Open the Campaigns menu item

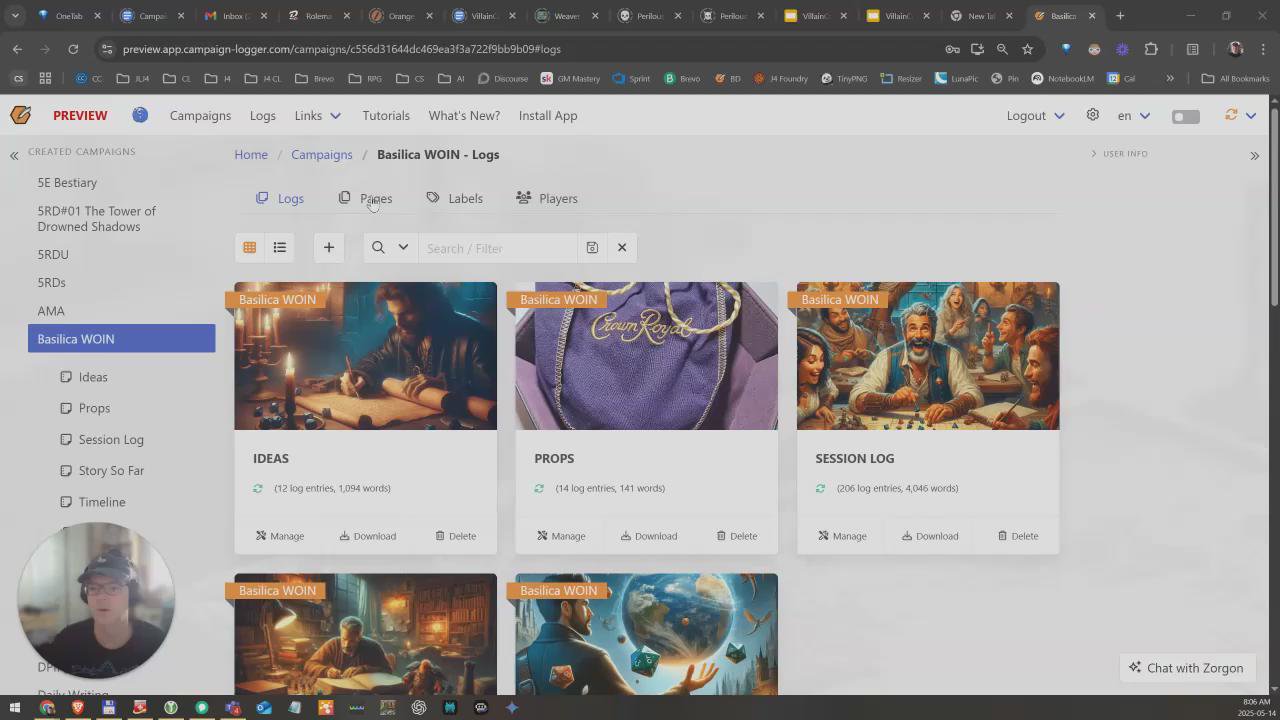200,115
